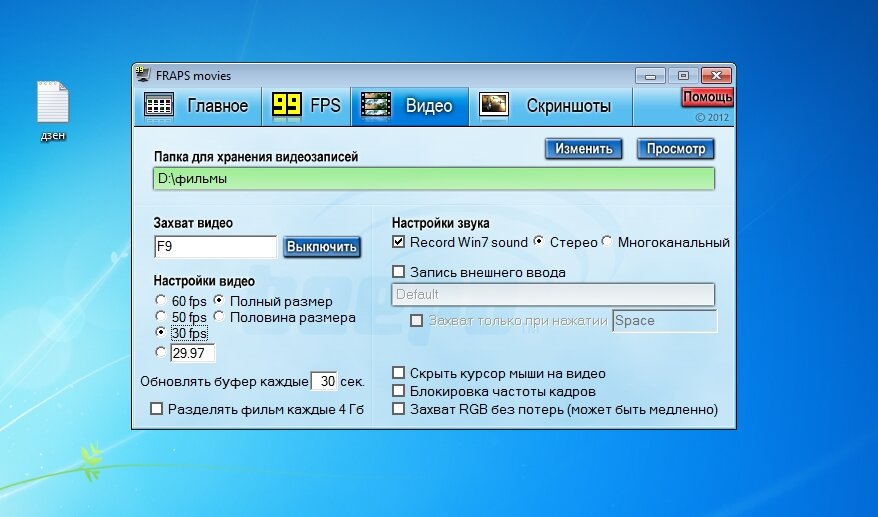The width and height of the screenshot is (878, 517).
Task: Minimize the FRAPS window
Action: [x=650, y=75]
